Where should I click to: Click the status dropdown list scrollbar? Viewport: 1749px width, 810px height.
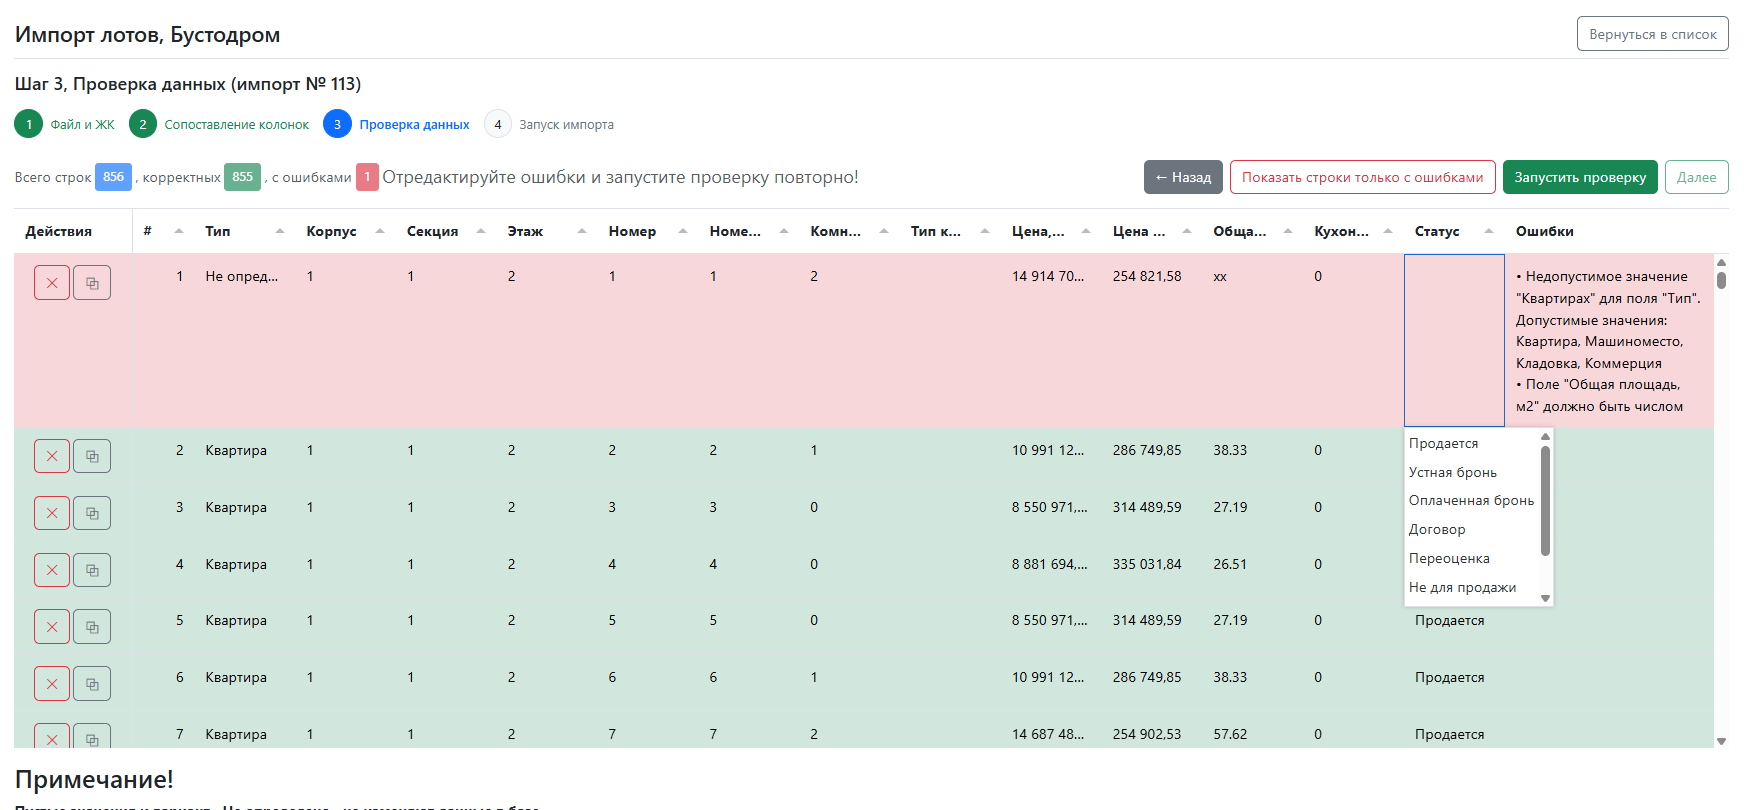tap(1545, 500)
